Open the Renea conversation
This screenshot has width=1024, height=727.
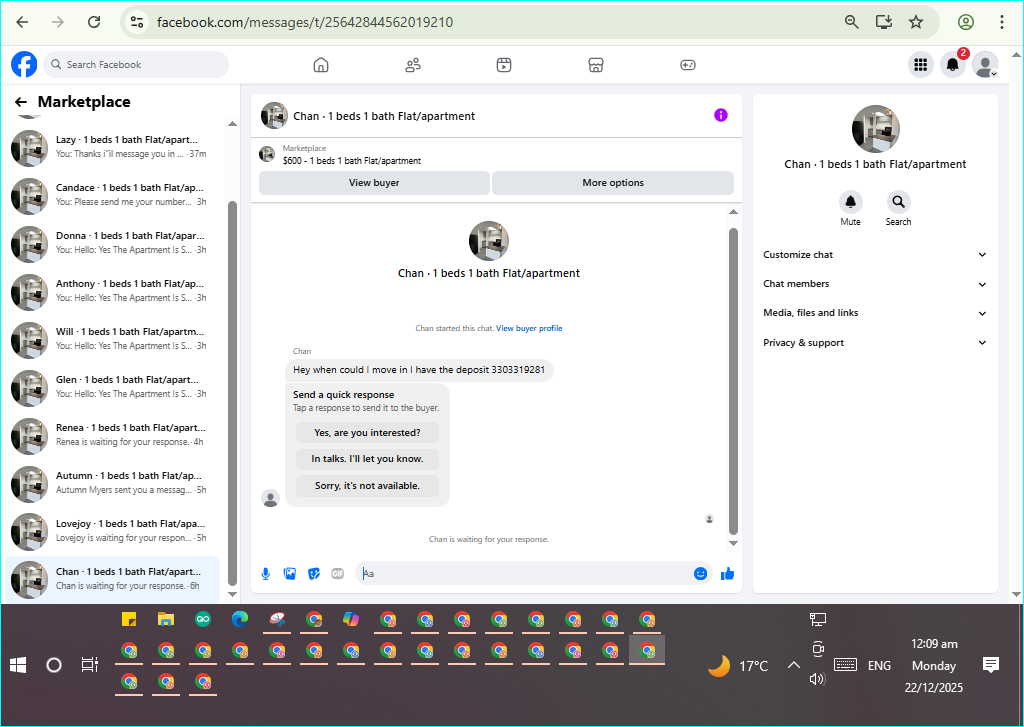tap(112, 435)
